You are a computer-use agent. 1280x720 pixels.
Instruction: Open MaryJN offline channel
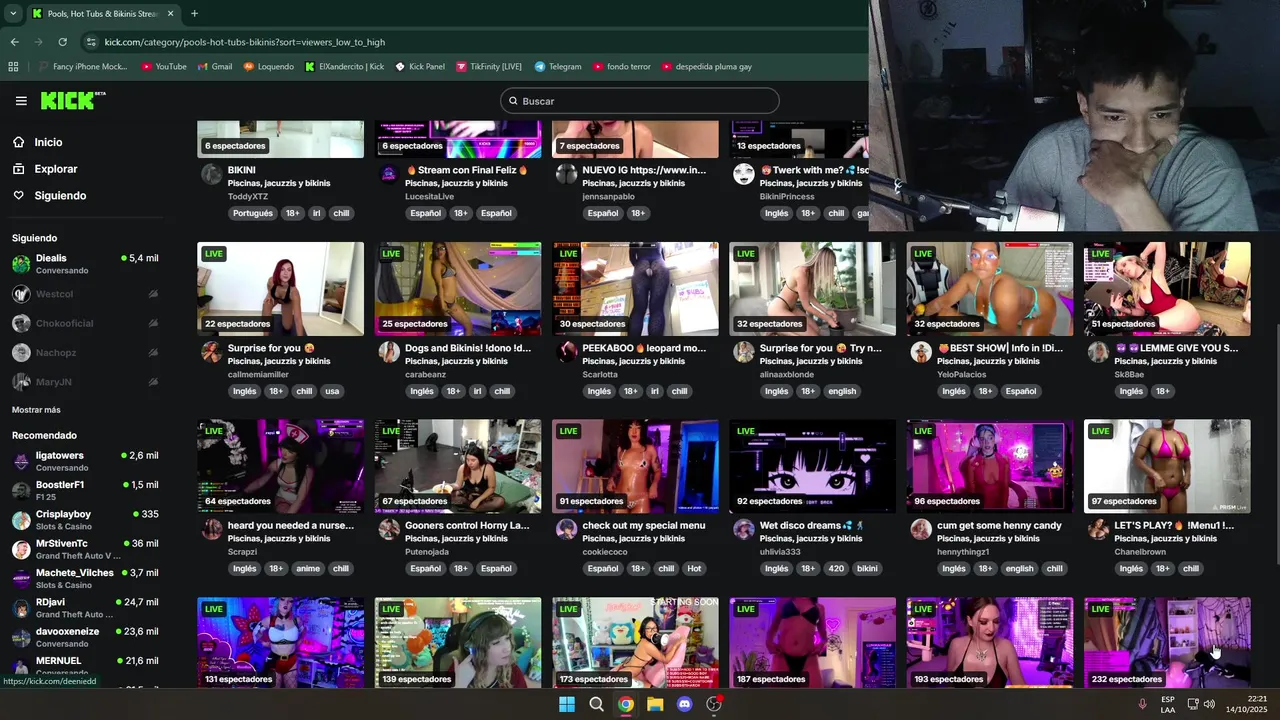pyautogui.click(x=85, y=382)
